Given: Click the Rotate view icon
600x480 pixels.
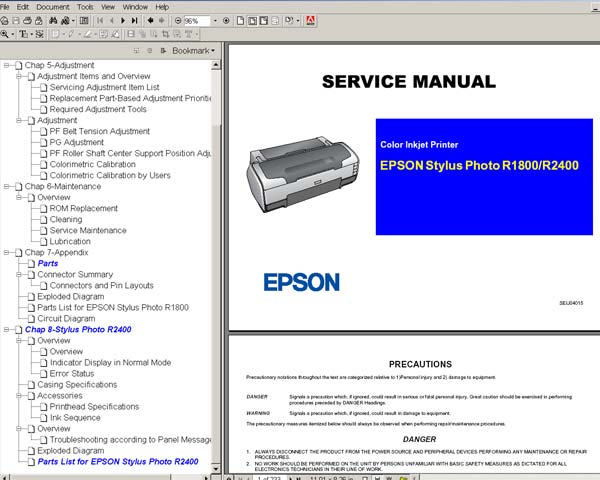Looking at the screenshot, I should tap(289, 21).
